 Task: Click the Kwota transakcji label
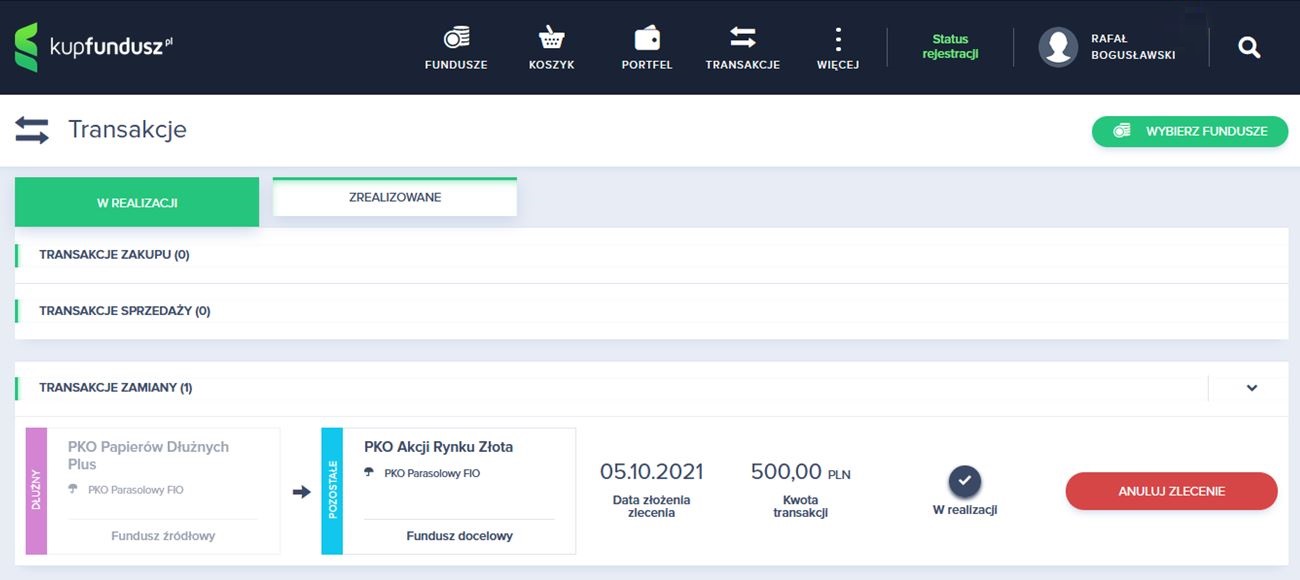(x=801, y=506)
